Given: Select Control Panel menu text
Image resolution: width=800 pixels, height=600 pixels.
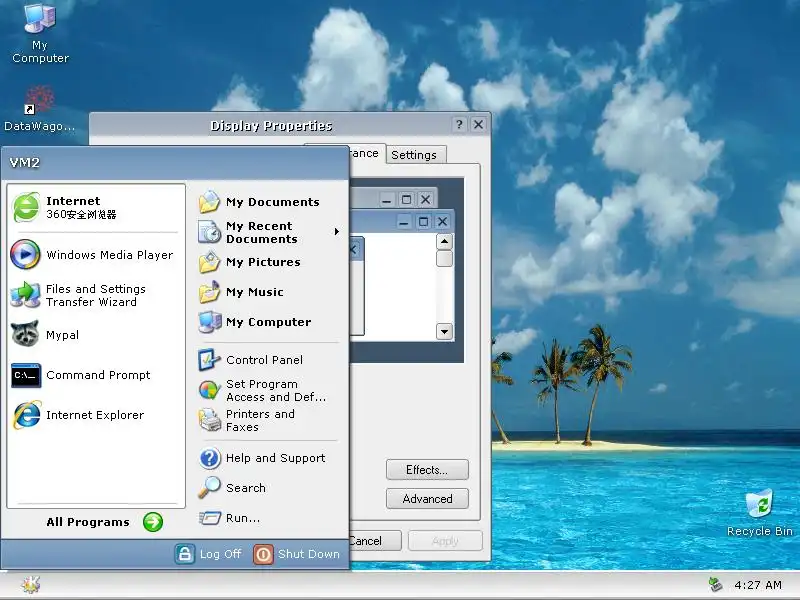Looking at the screenshot, I should tap(264, 360).
